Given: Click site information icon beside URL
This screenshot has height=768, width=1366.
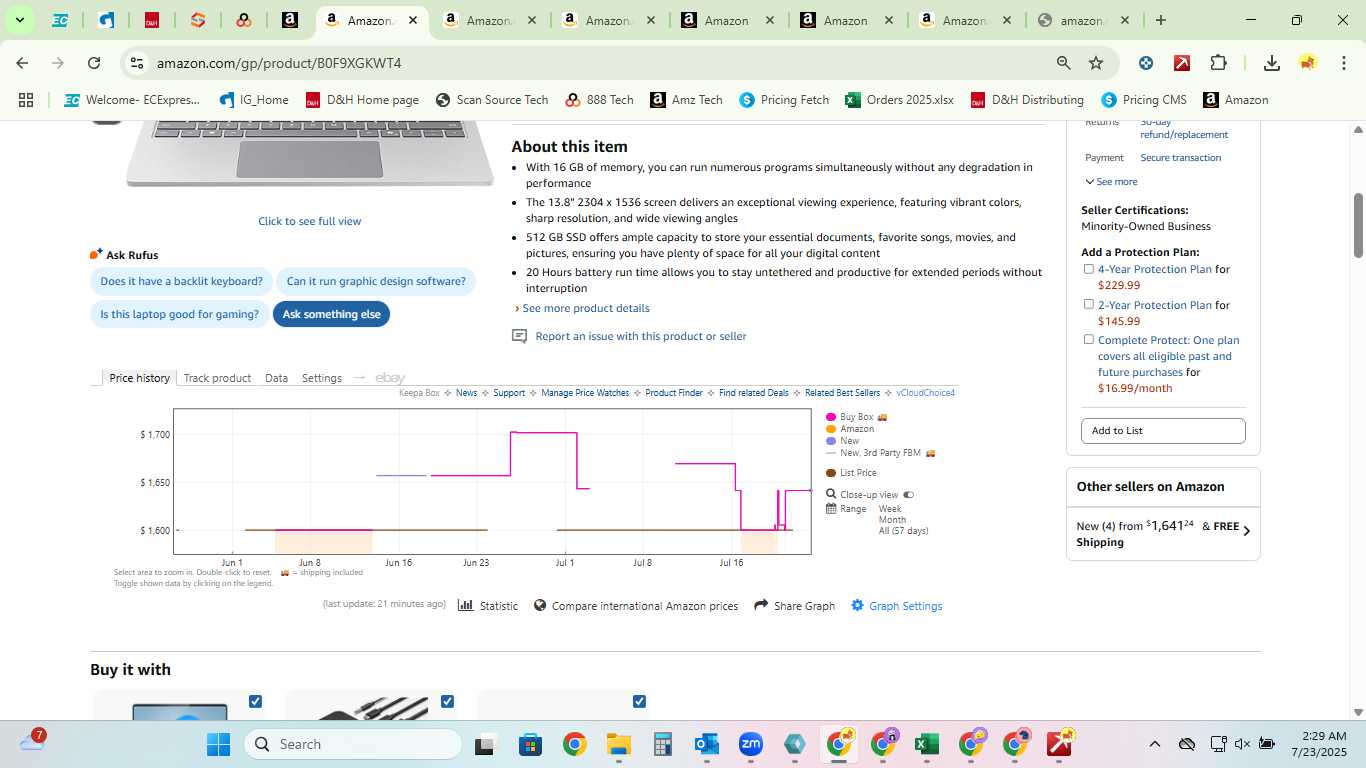Looking at the screenshot, I should click(137, 63).
